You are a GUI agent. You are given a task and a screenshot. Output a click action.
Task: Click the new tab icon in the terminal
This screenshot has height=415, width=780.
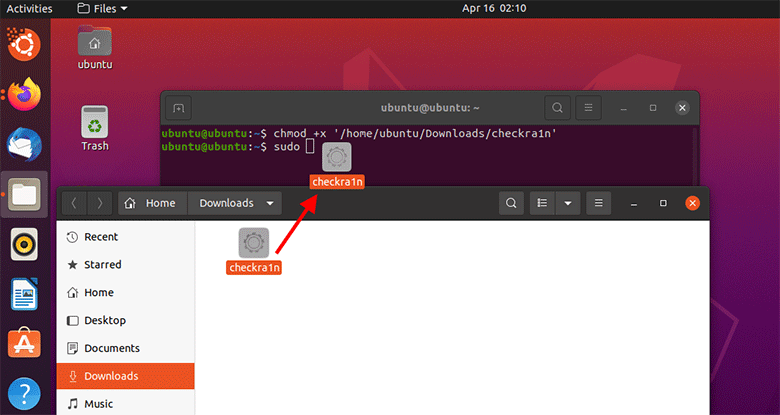point(178,107)
